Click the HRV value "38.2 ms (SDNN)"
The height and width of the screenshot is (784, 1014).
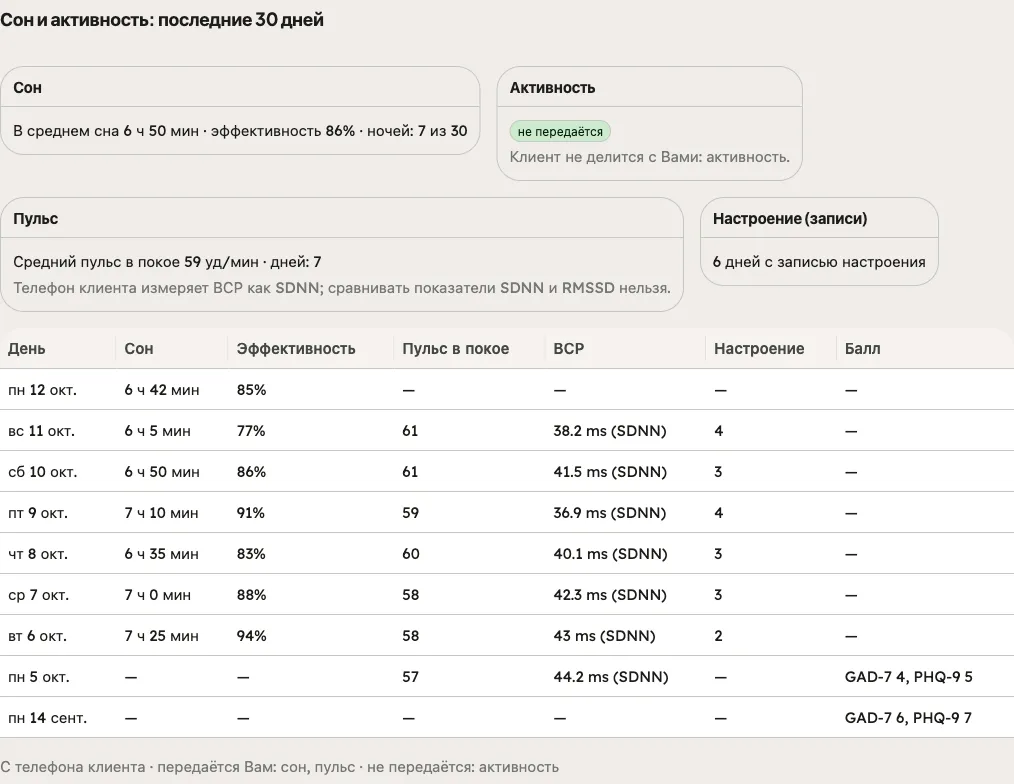610,431
